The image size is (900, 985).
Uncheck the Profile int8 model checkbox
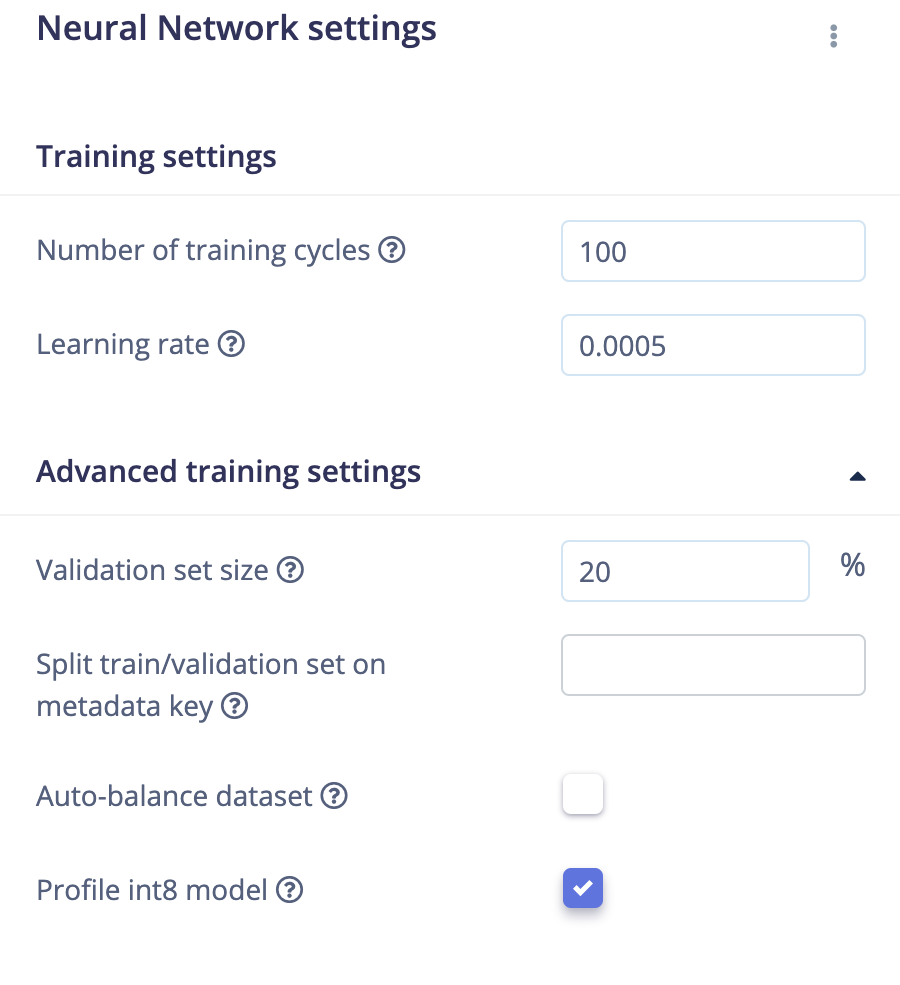[583, 888]
